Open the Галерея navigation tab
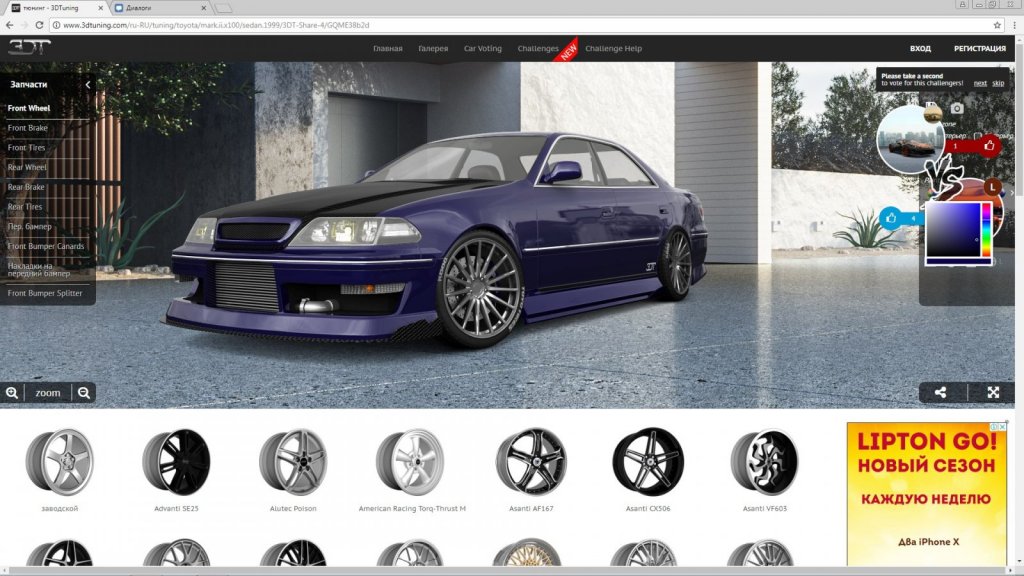The height and width of the screenshot is (576, 1024). 433,48
